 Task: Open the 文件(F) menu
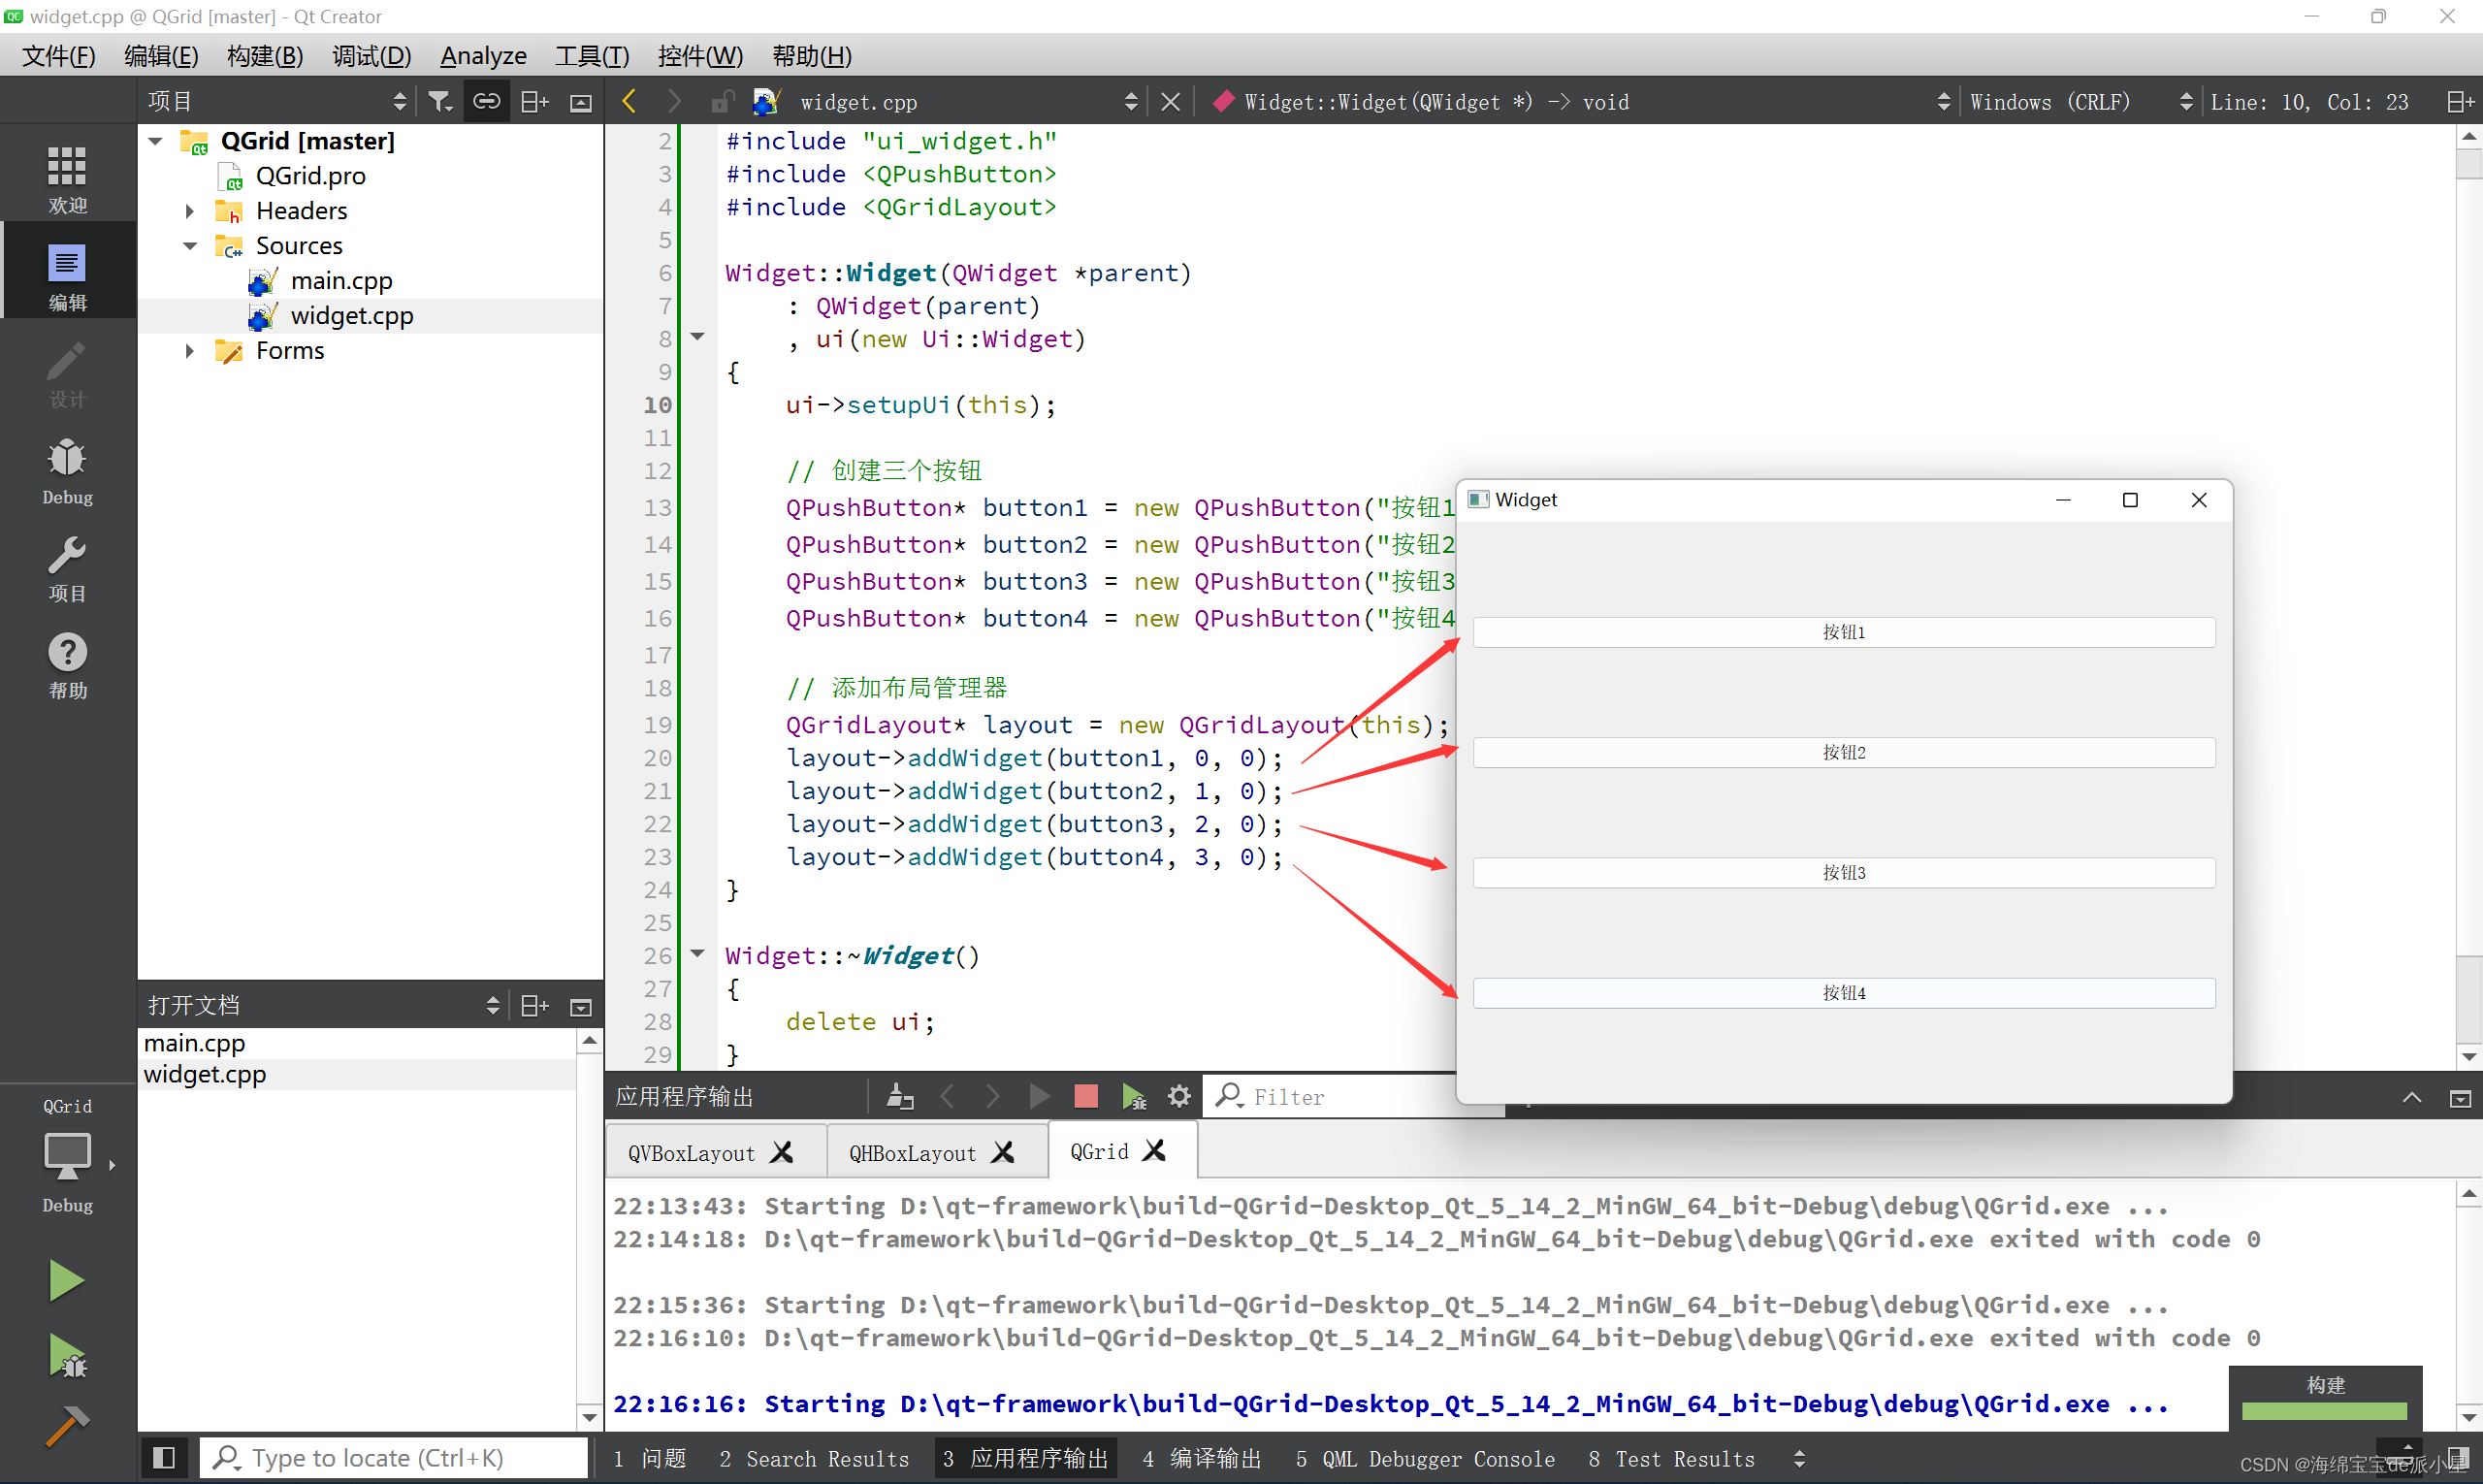click(x=59, y=55)
